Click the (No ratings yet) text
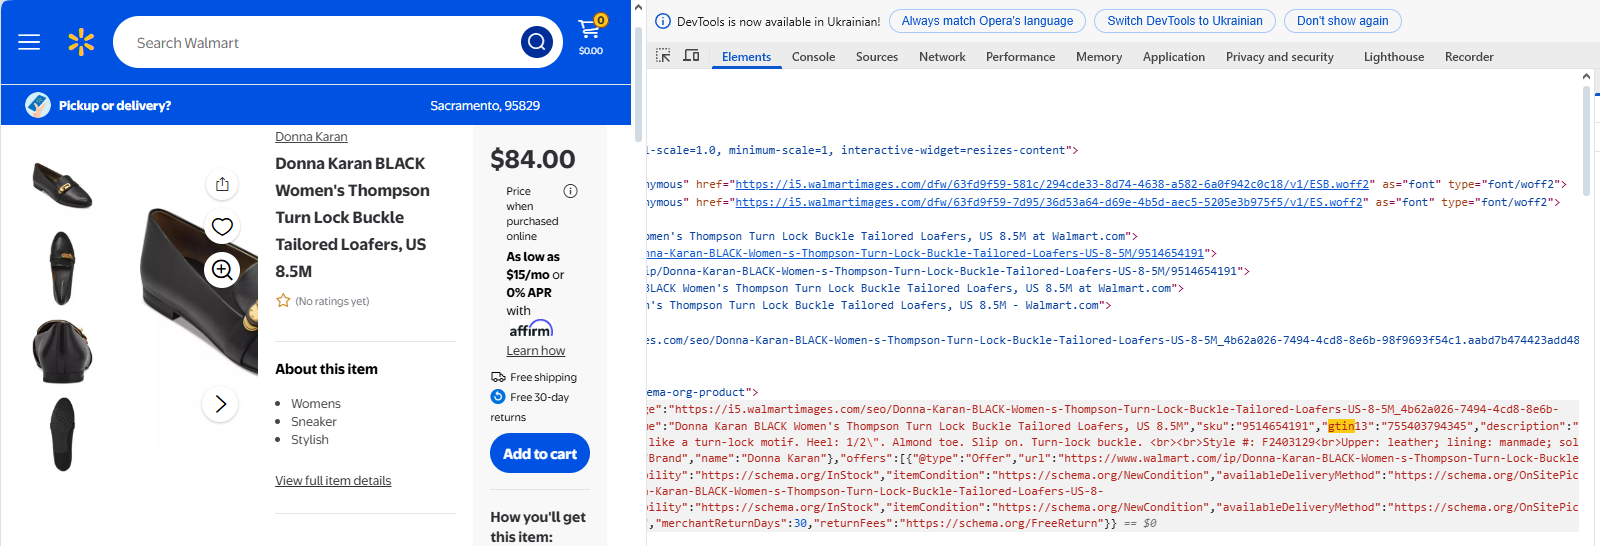The height and width of the screenshot is (546, 1600). (x=332, y=301)
